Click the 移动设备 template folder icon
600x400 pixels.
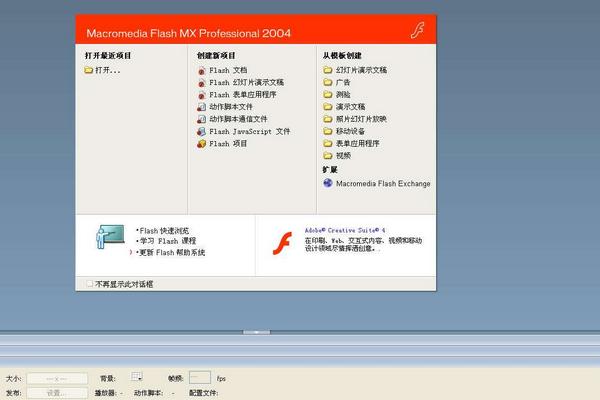coord(328,131)
